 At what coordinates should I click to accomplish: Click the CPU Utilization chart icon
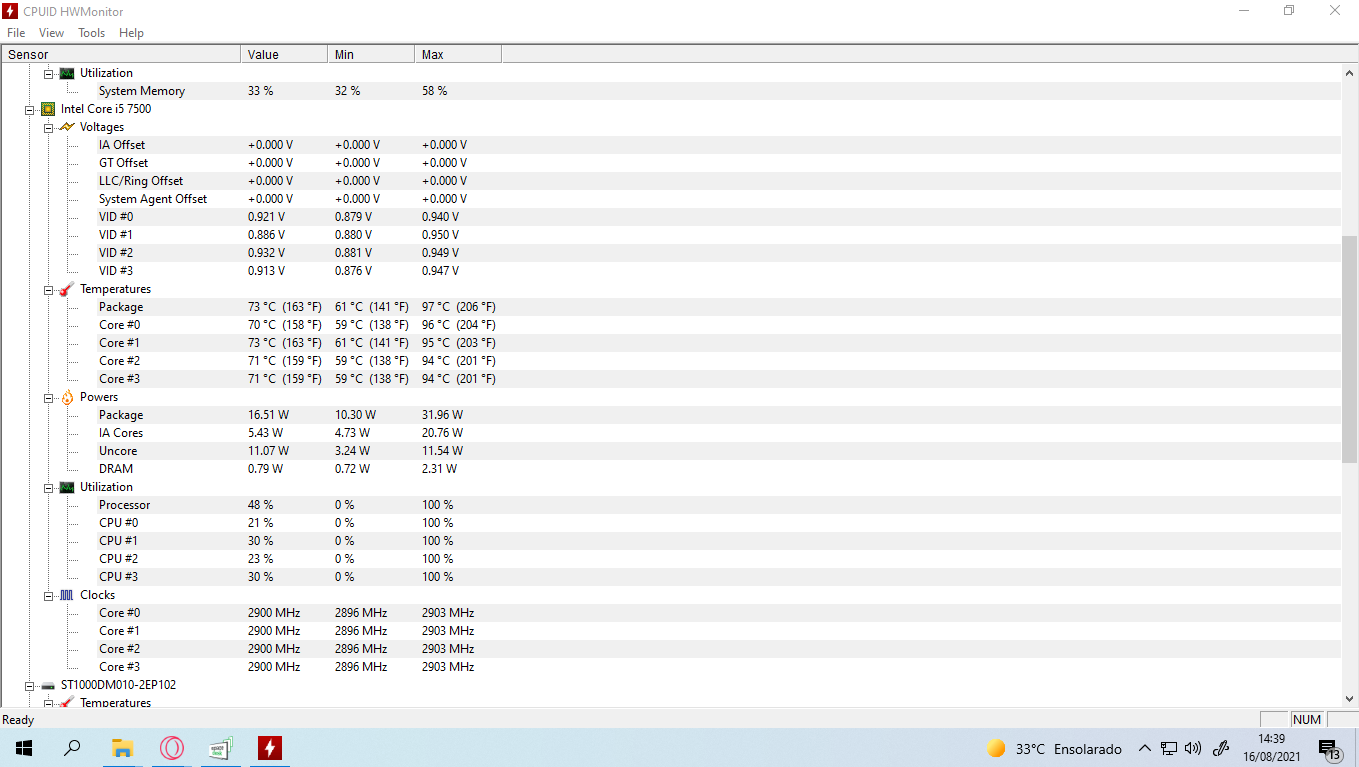67,487
